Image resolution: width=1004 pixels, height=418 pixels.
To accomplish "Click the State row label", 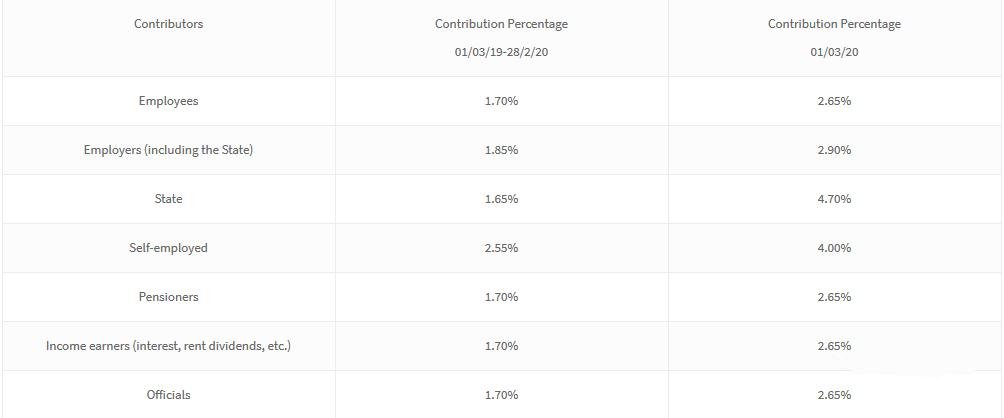I will pos(168,199).
